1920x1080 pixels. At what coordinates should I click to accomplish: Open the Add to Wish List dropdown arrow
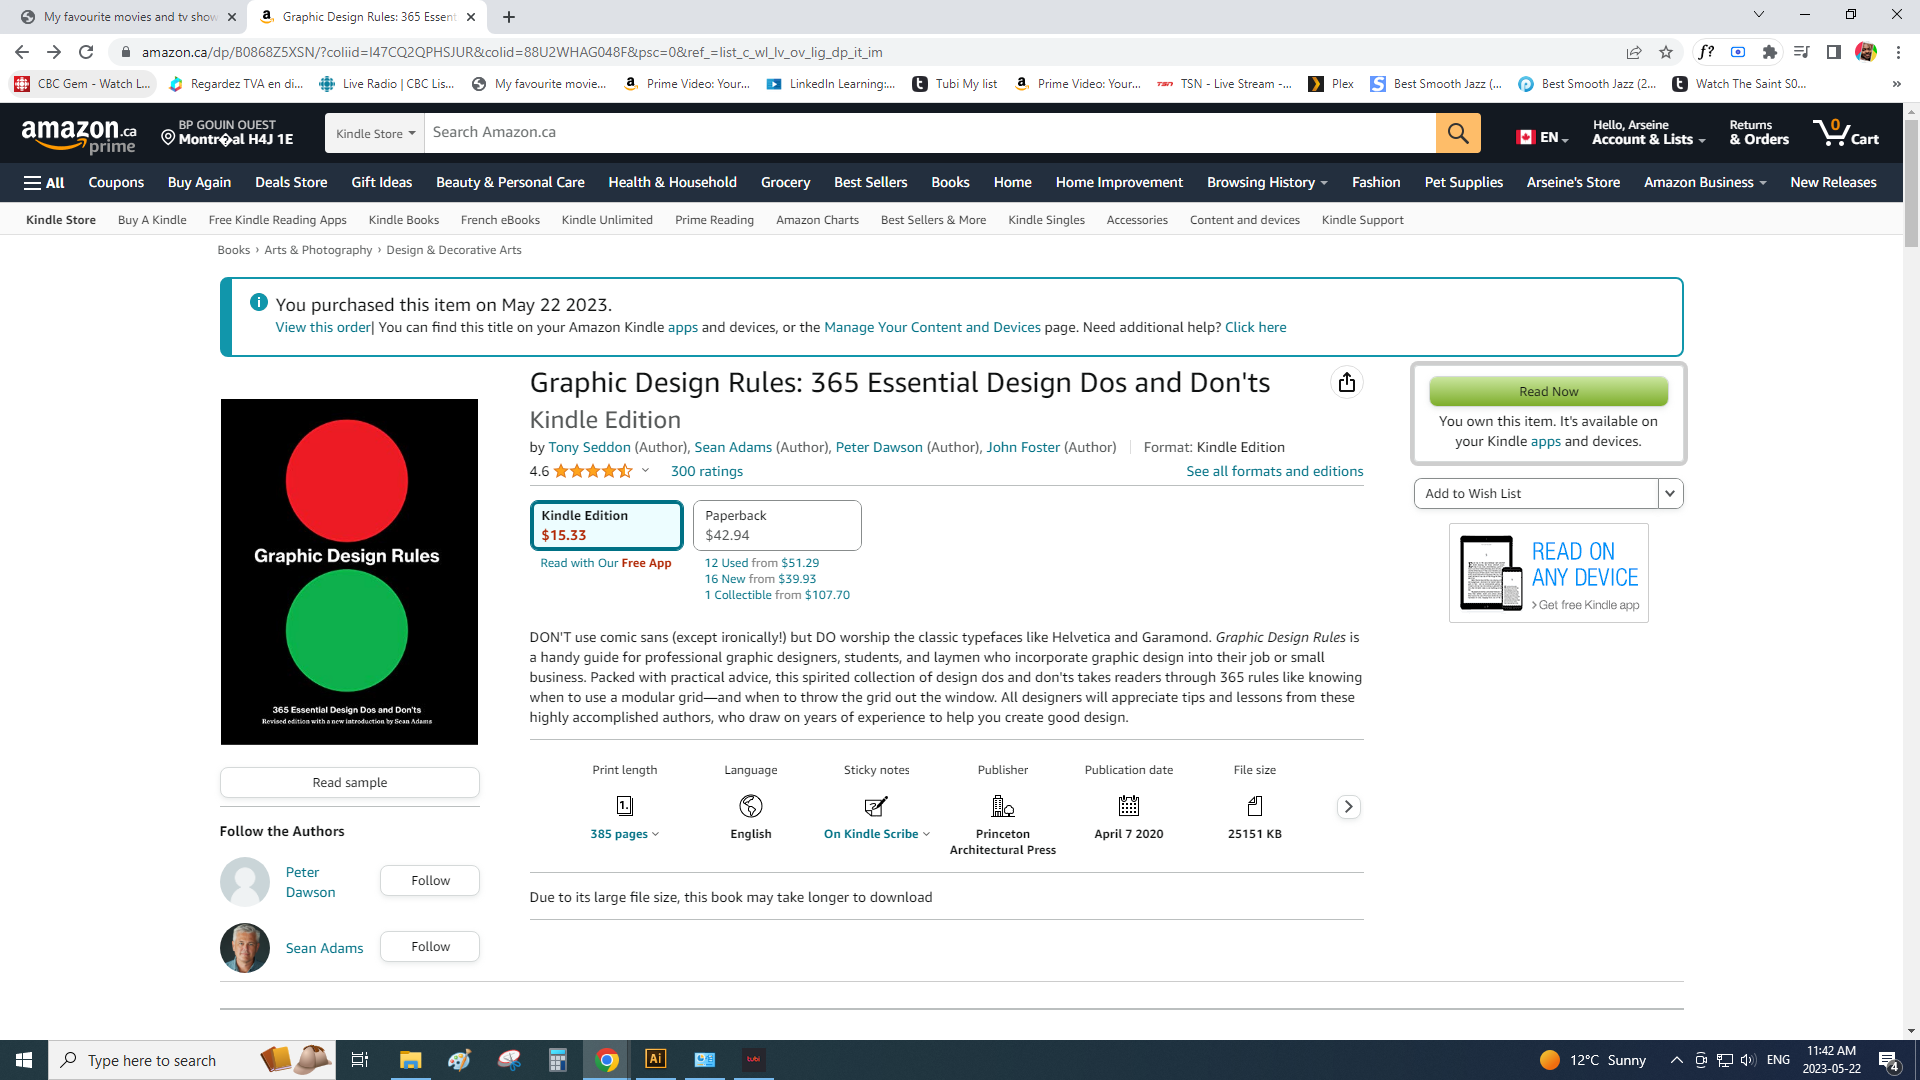tap(1670, 493)
